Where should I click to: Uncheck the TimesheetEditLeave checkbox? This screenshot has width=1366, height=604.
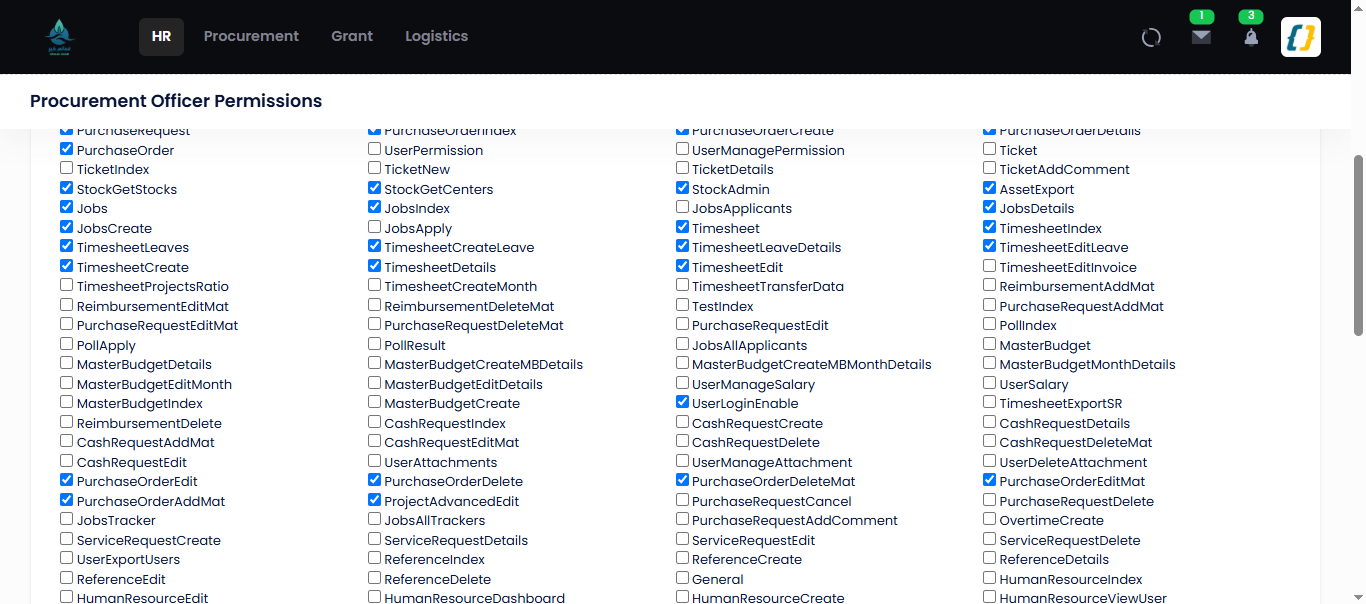pyautogui.click(x=990, y=246)
